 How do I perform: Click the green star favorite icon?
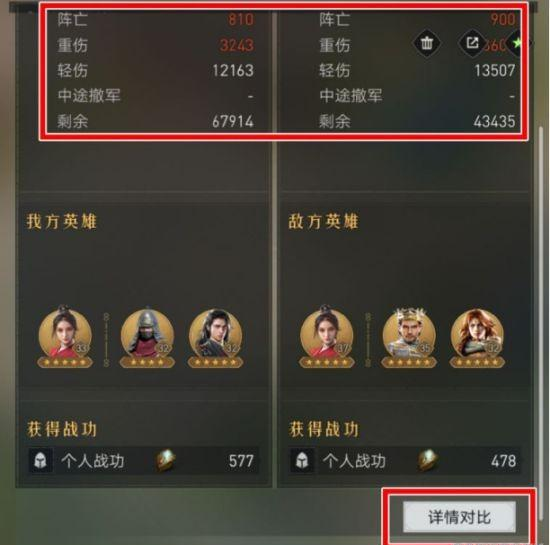pyautogui.click(x=518, y=43)
